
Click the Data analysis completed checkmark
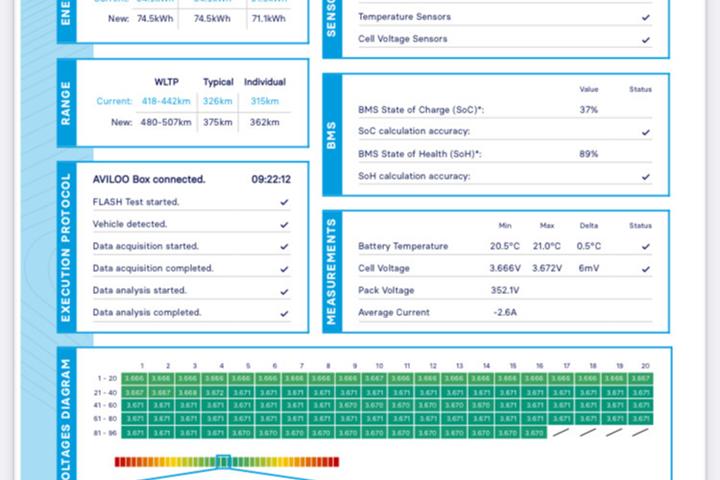284,314
